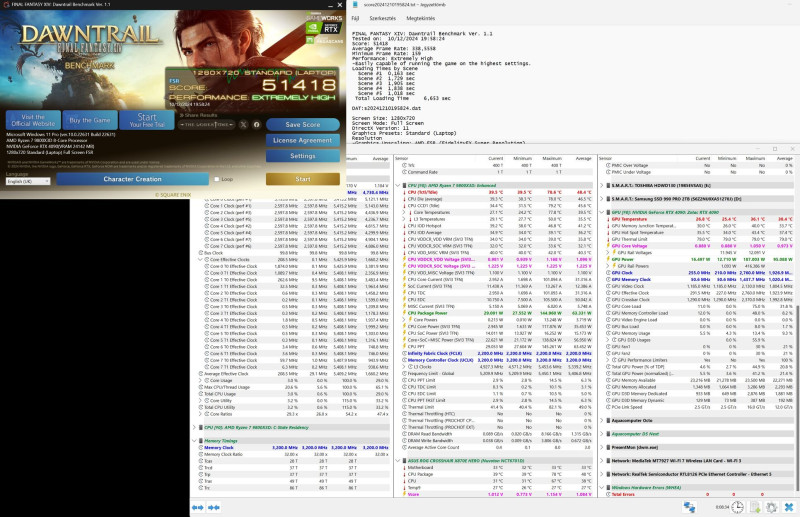This screenshot has width=800, height=517.
Task: Click the log file start icon in HWiNFO
Action: (755, 507)
